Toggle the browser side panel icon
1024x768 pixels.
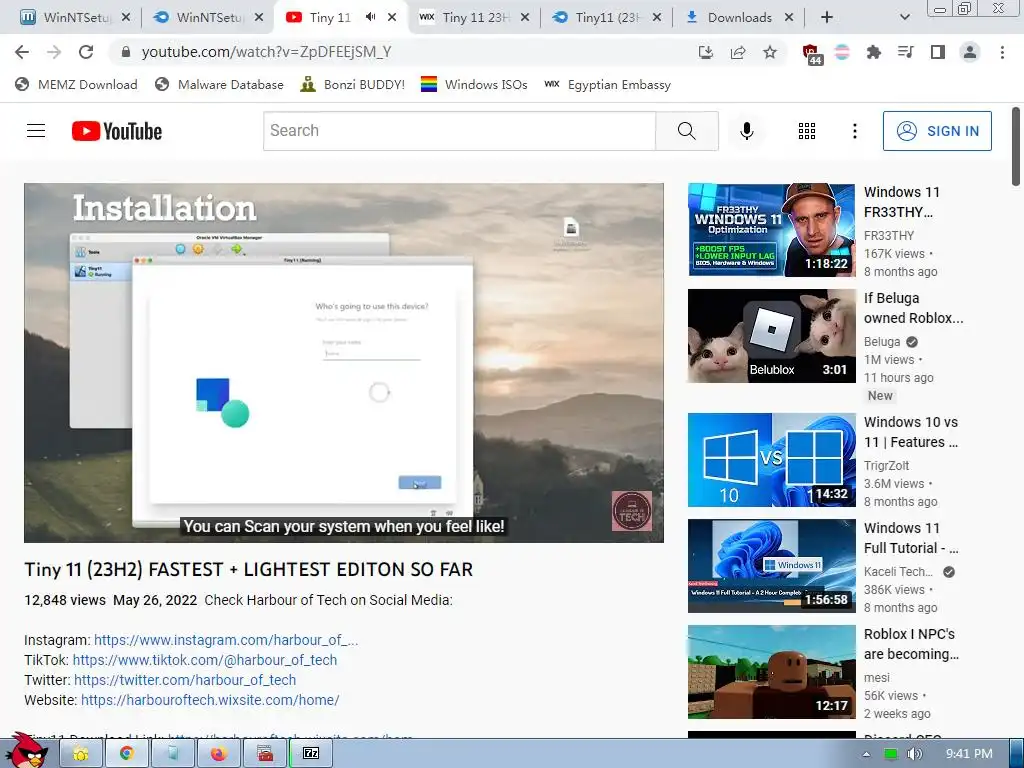pos(938,52)
